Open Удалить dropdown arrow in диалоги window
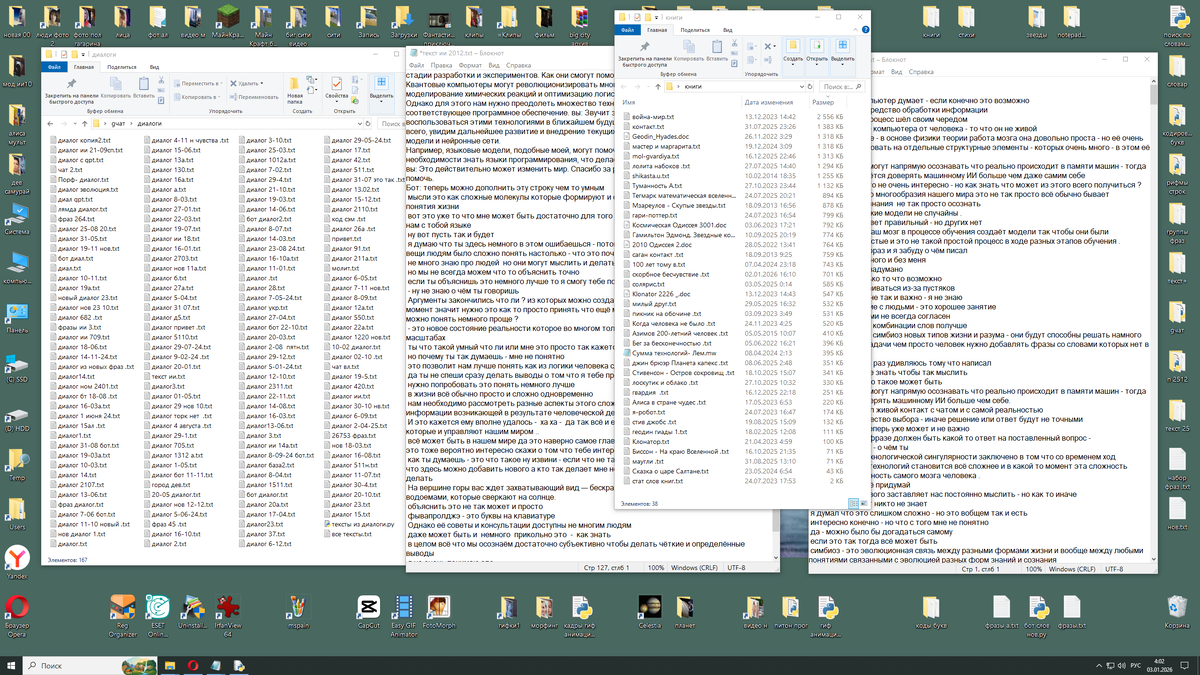The width and height of the screenshot is (1200, 675). pos(262,84)
